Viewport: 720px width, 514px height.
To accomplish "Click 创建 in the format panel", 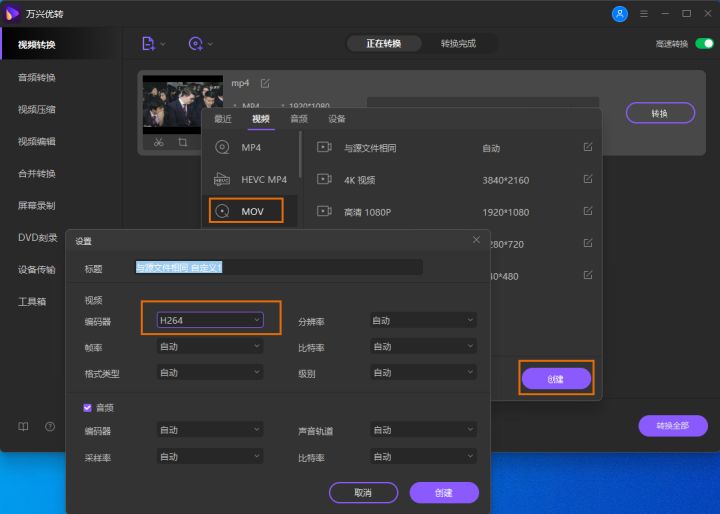I will pyautogui.click(x=556, y=379).
